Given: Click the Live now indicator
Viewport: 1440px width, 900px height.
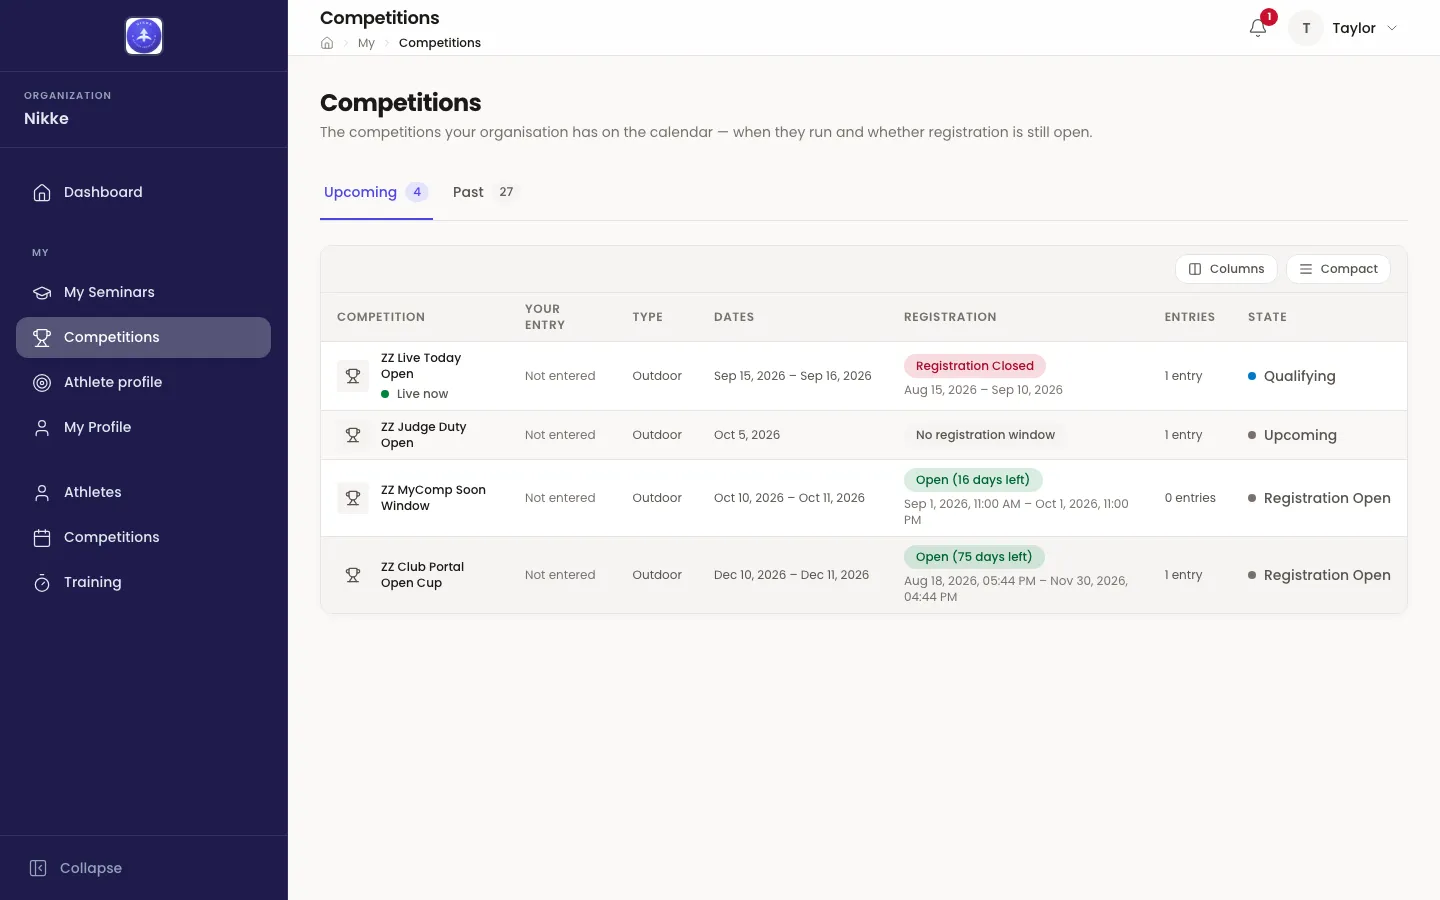Looking at the screenshot, I should point(415,394).
